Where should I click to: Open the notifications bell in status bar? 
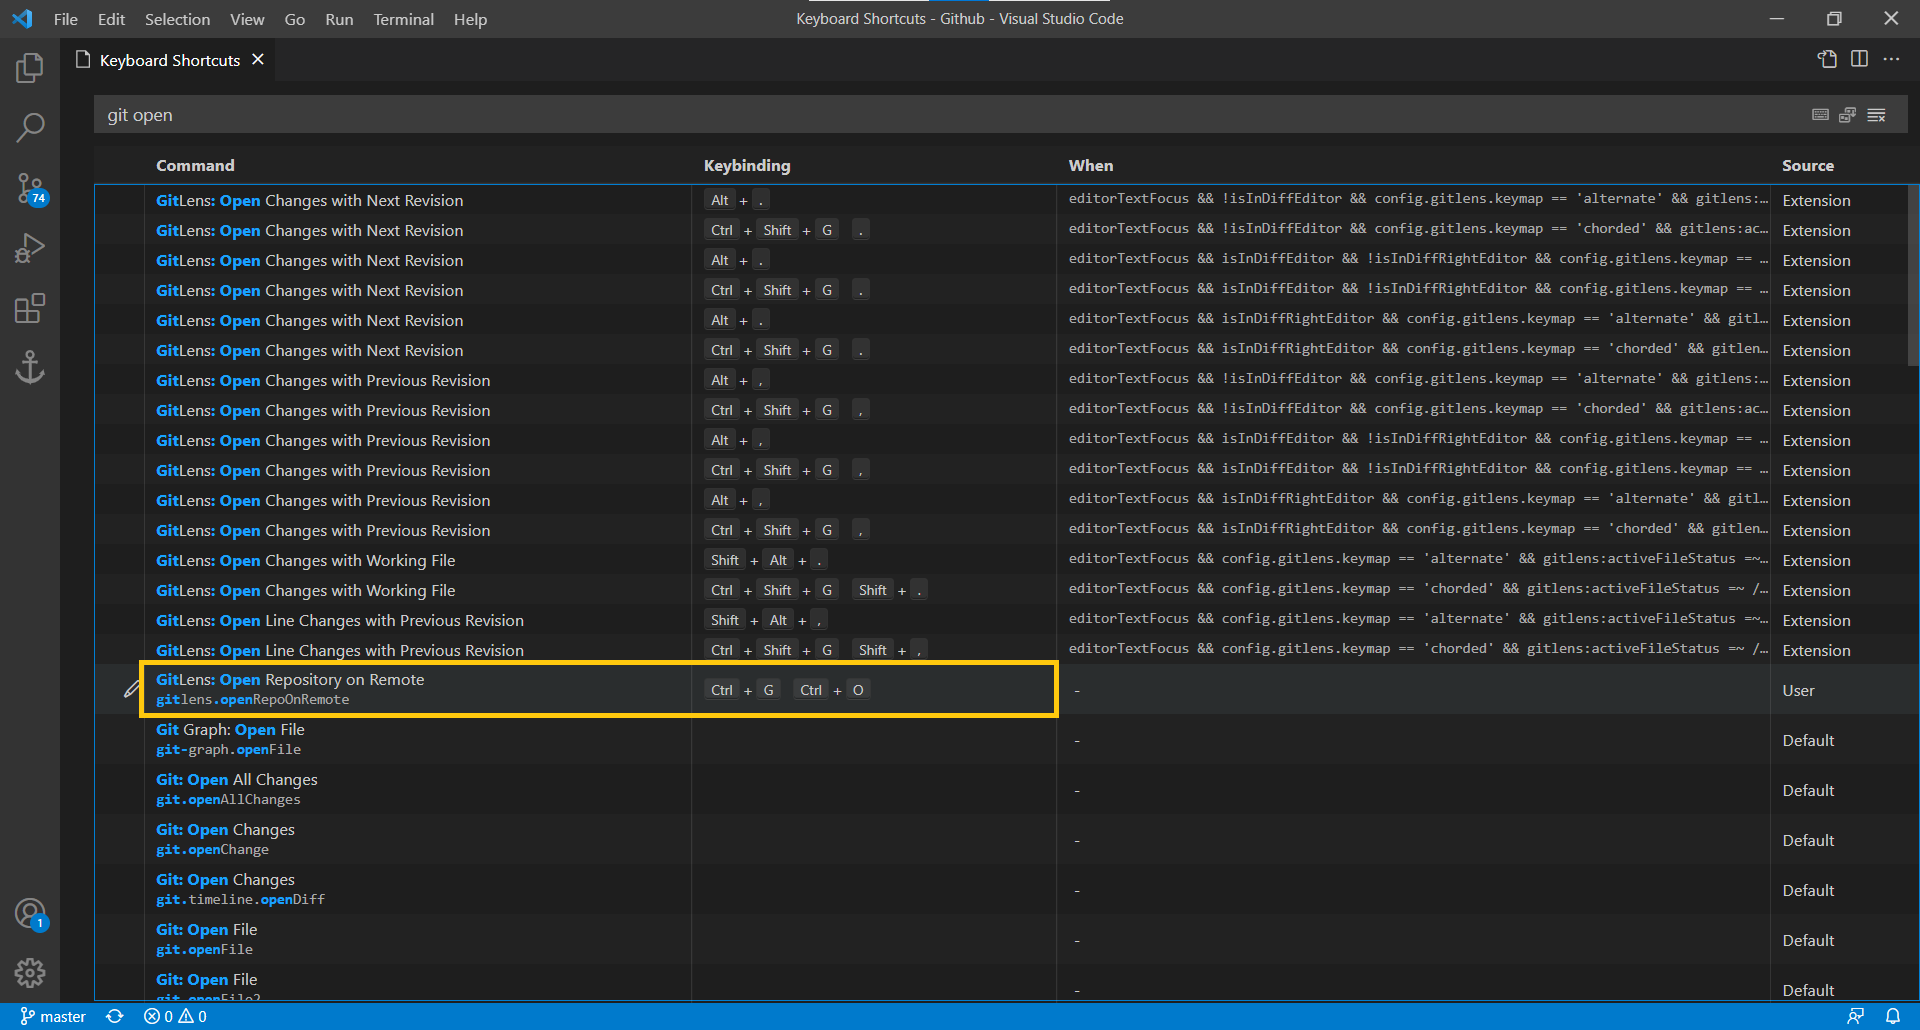click(x=1892, y=1016)
